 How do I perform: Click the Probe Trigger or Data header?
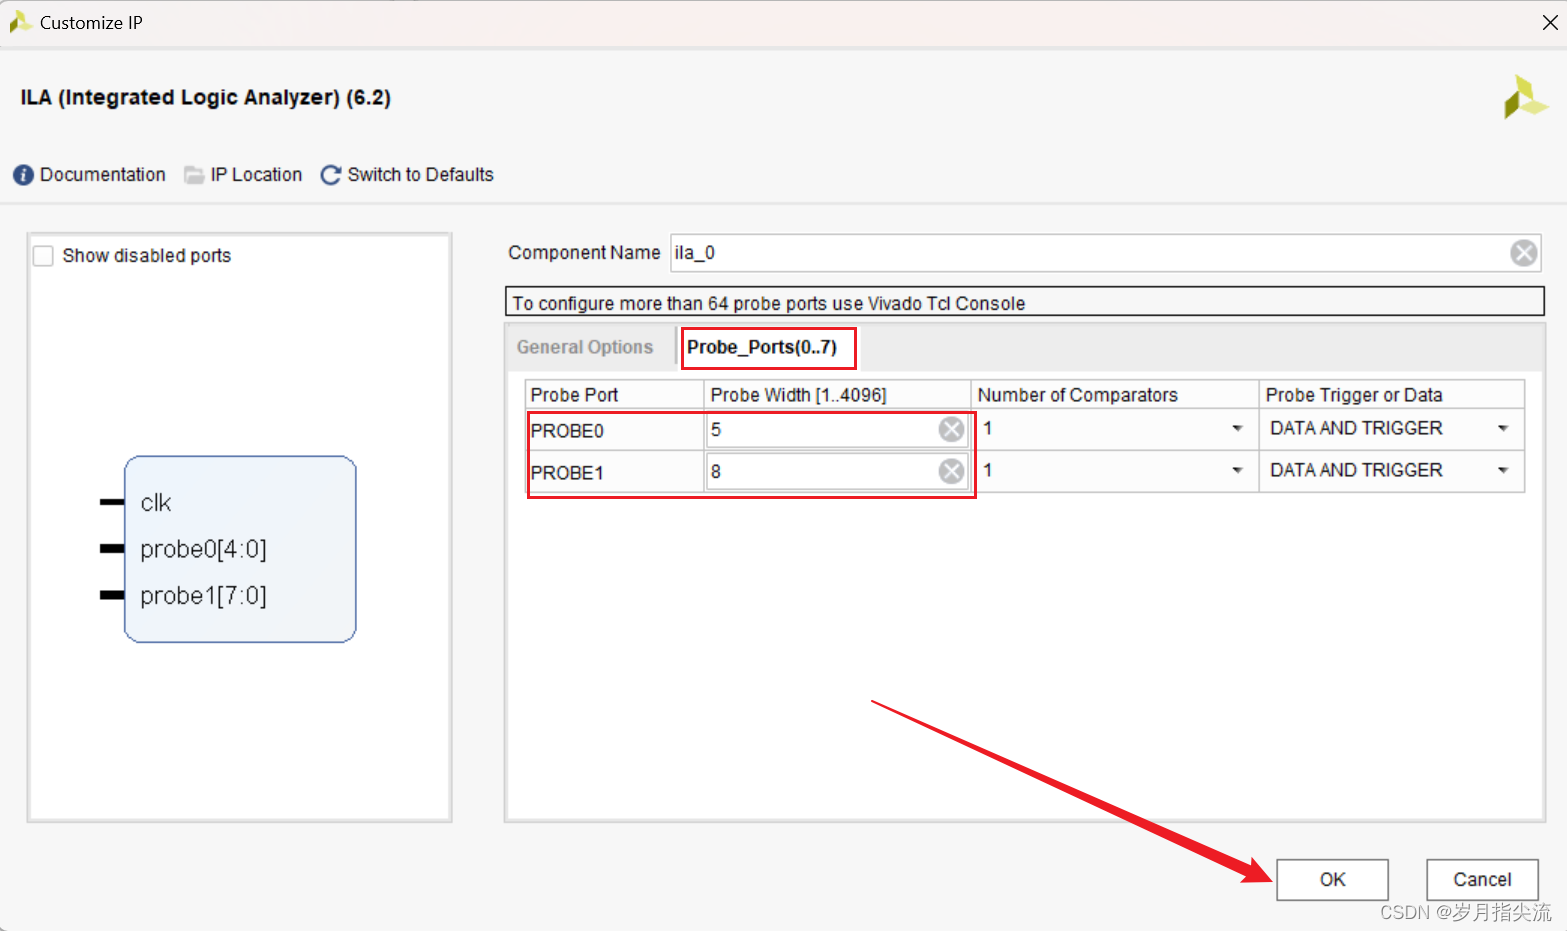click(1391, 394)
